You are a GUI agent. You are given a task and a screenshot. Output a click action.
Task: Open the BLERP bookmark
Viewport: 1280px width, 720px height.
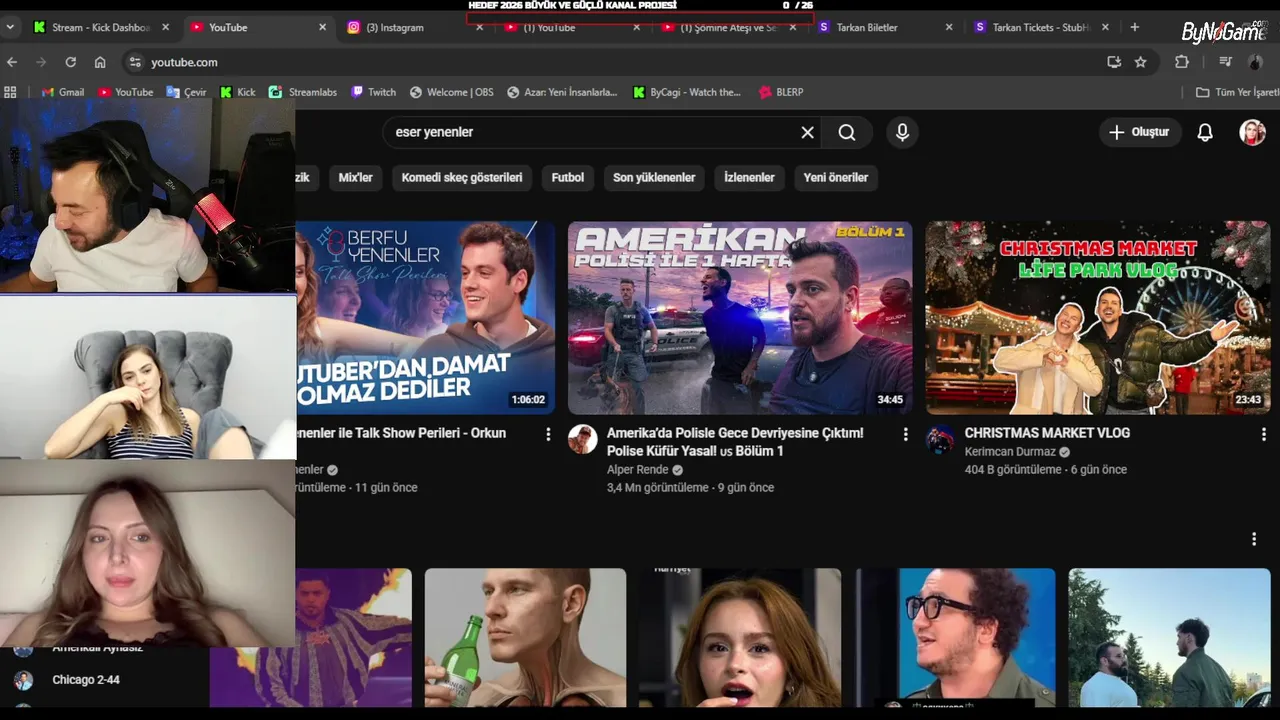point(781,92)
